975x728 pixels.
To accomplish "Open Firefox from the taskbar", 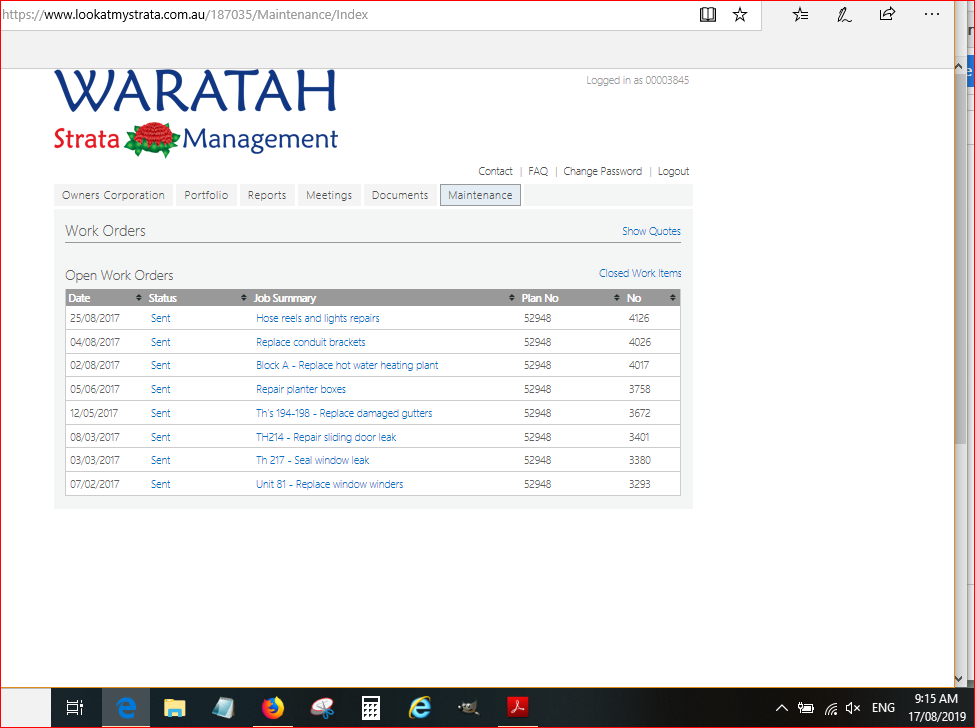I will coord(272,708).
